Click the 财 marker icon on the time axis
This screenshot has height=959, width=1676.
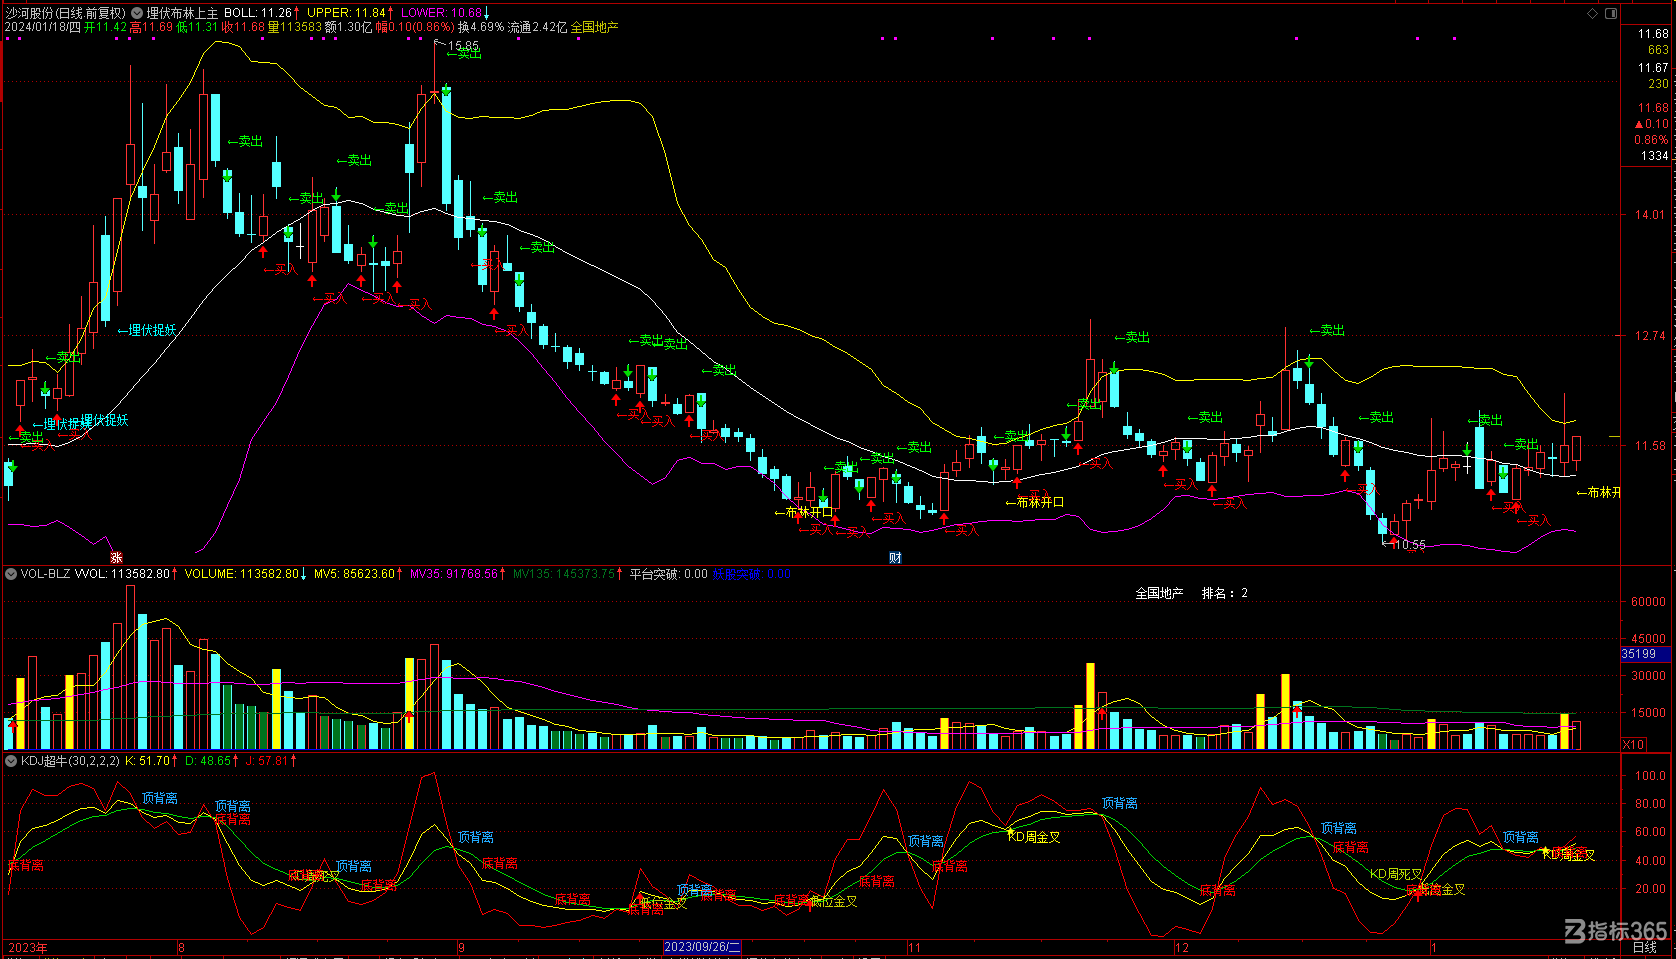pos(895,558)
